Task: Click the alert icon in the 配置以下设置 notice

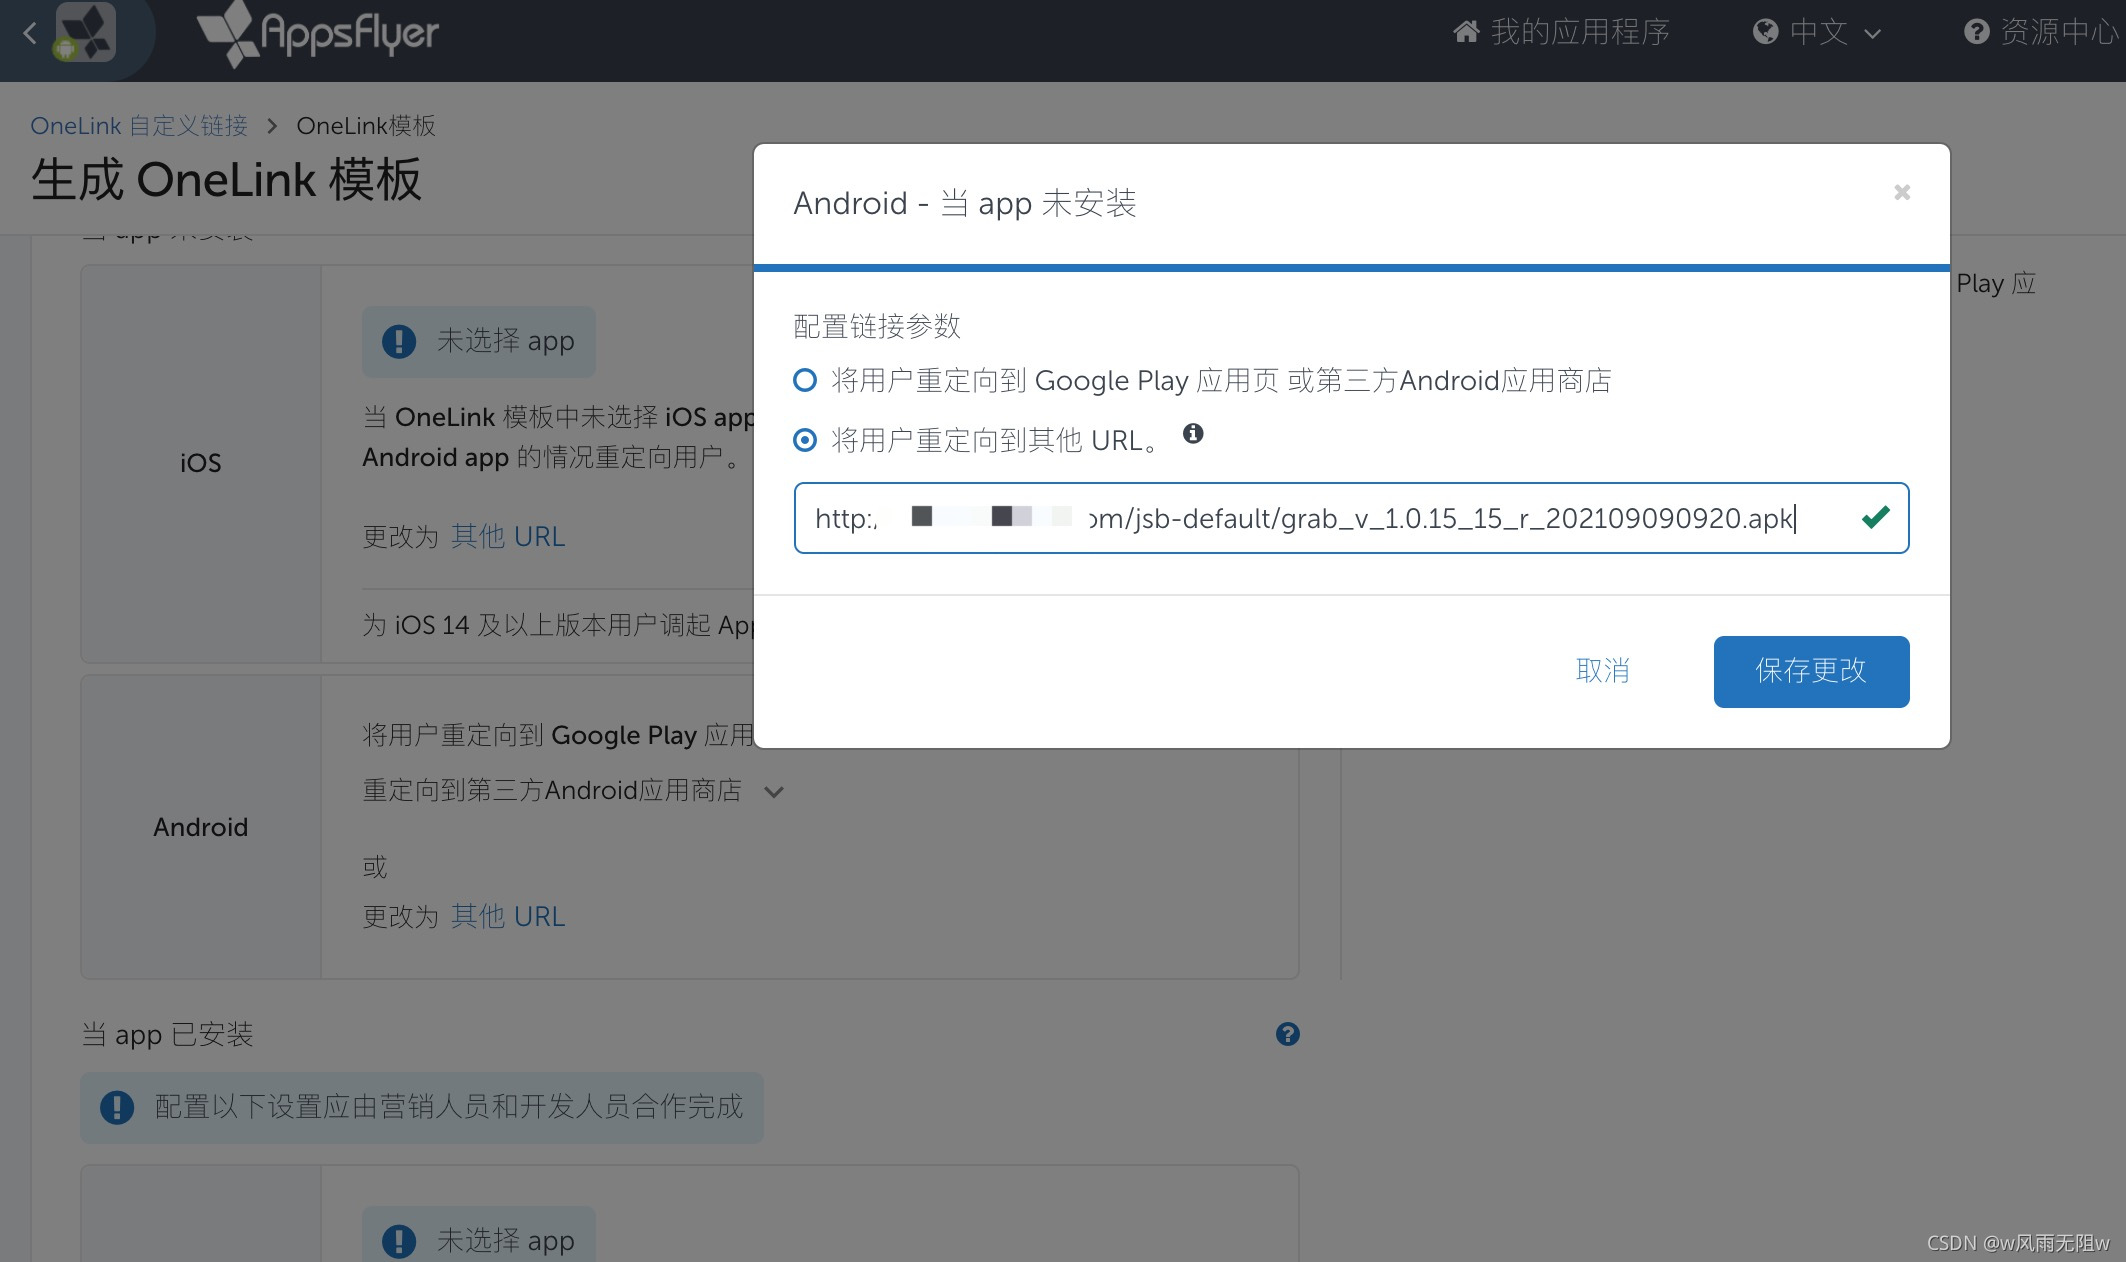Action: tap(117, 1107)
